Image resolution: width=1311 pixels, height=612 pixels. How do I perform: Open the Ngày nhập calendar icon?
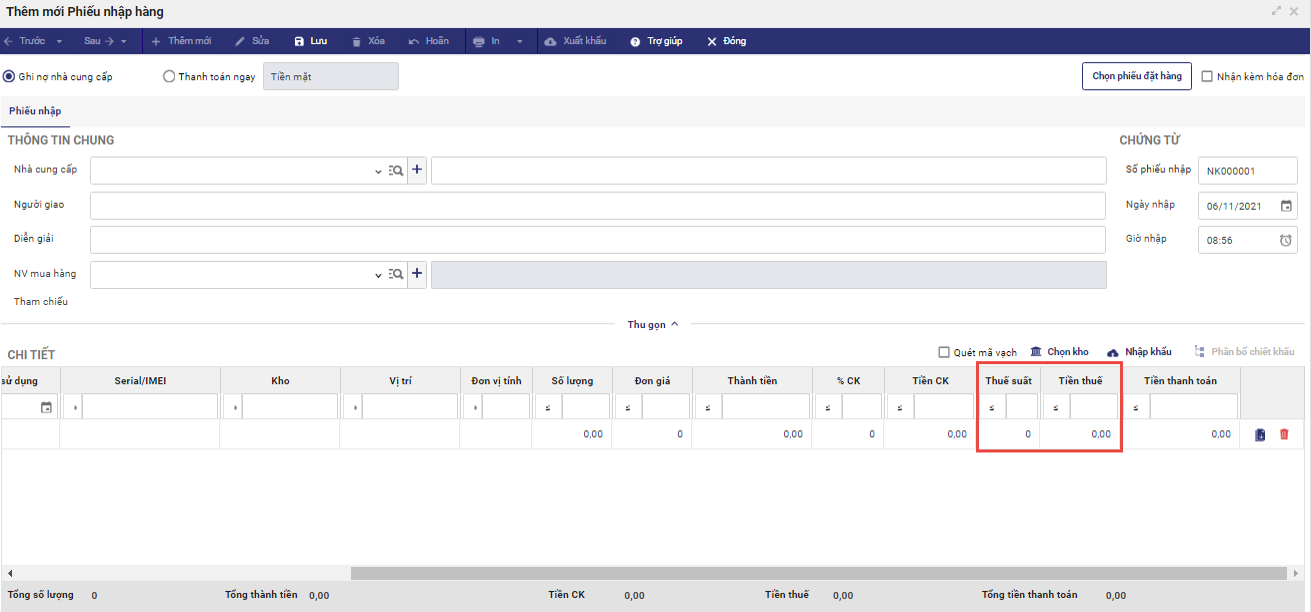pos(1286,206)
